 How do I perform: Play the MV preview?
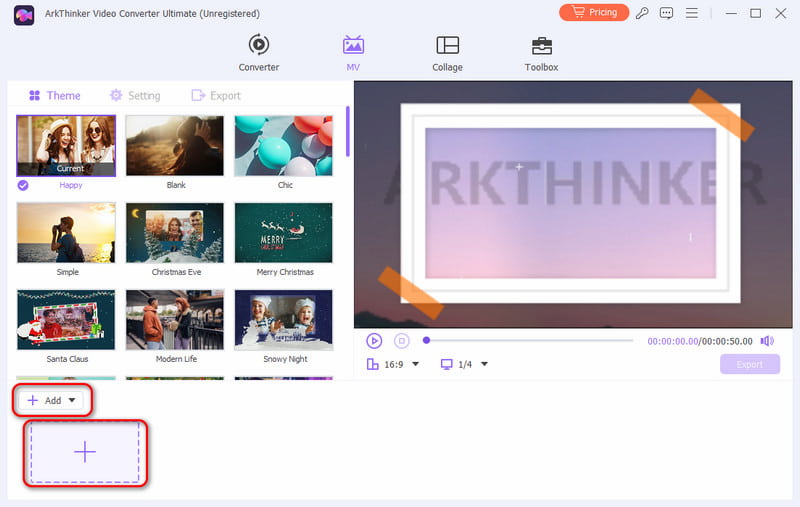pyautogui.click(x=374, y=341)
